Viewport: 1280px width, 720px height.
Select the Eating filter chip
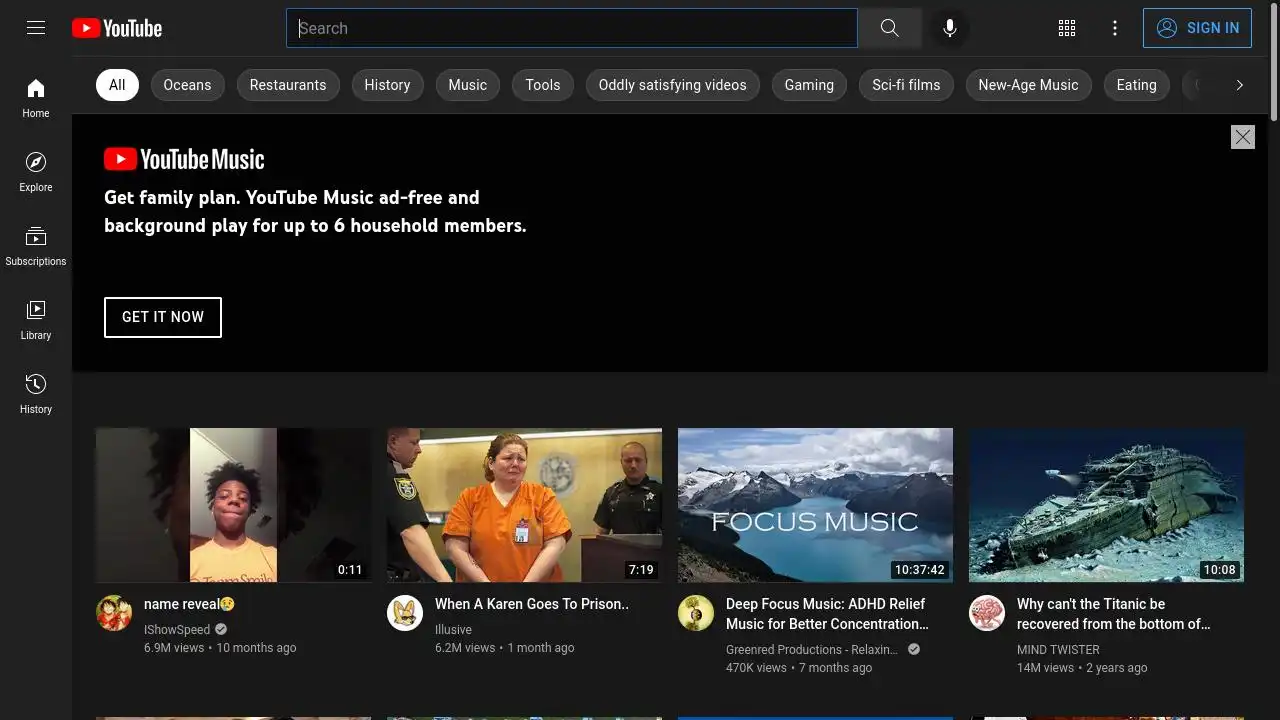click(x=1136, y=85)
